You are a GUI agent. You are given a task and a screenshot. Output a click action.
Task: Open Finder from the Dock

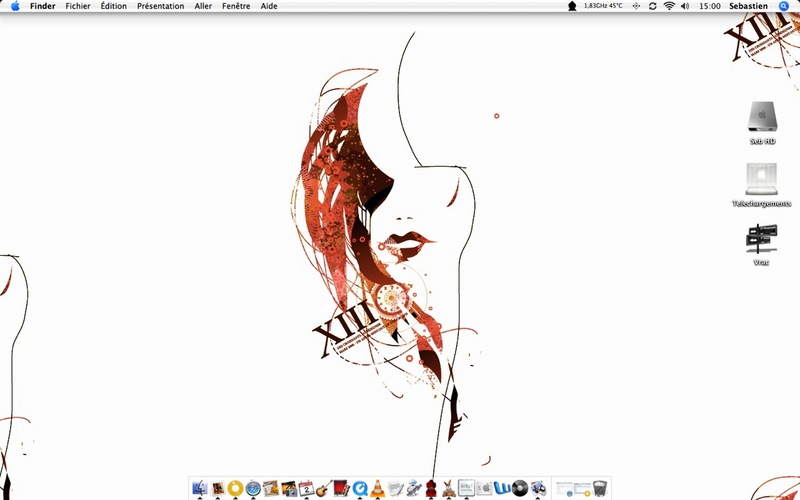[x=198, y=488]
